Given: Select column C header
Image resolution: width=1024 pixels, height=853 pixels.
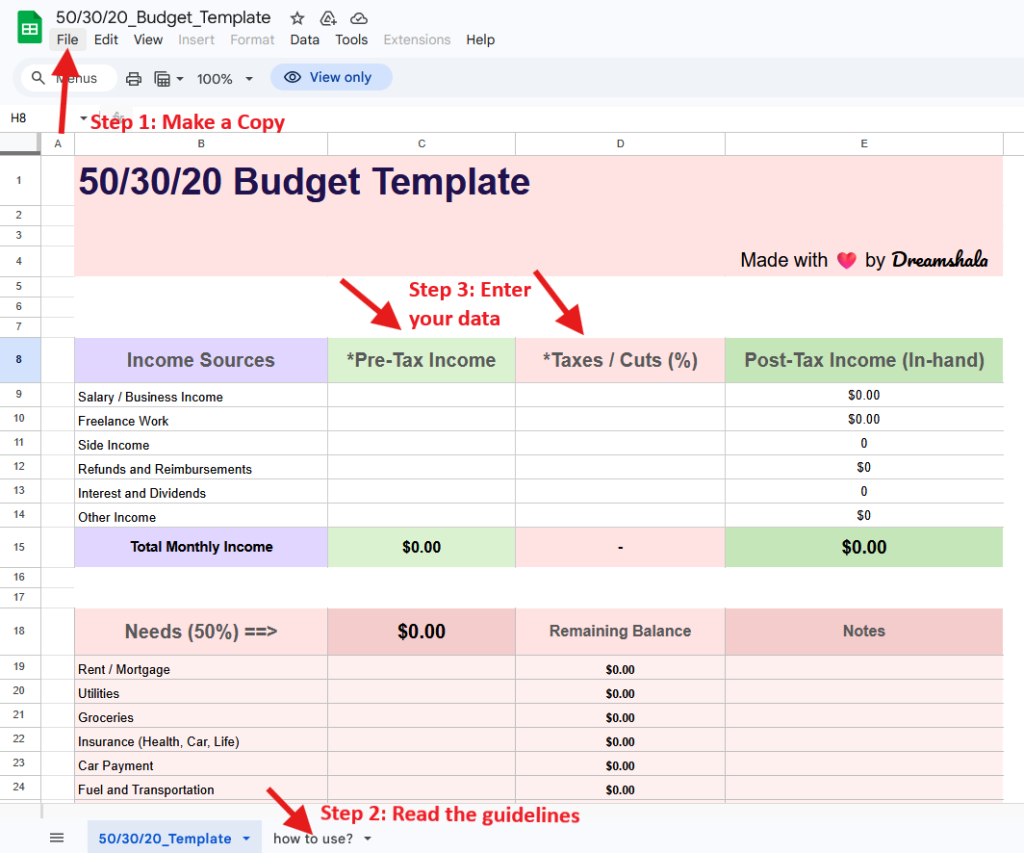Looking at the screenshot, I should click(421, 144).
